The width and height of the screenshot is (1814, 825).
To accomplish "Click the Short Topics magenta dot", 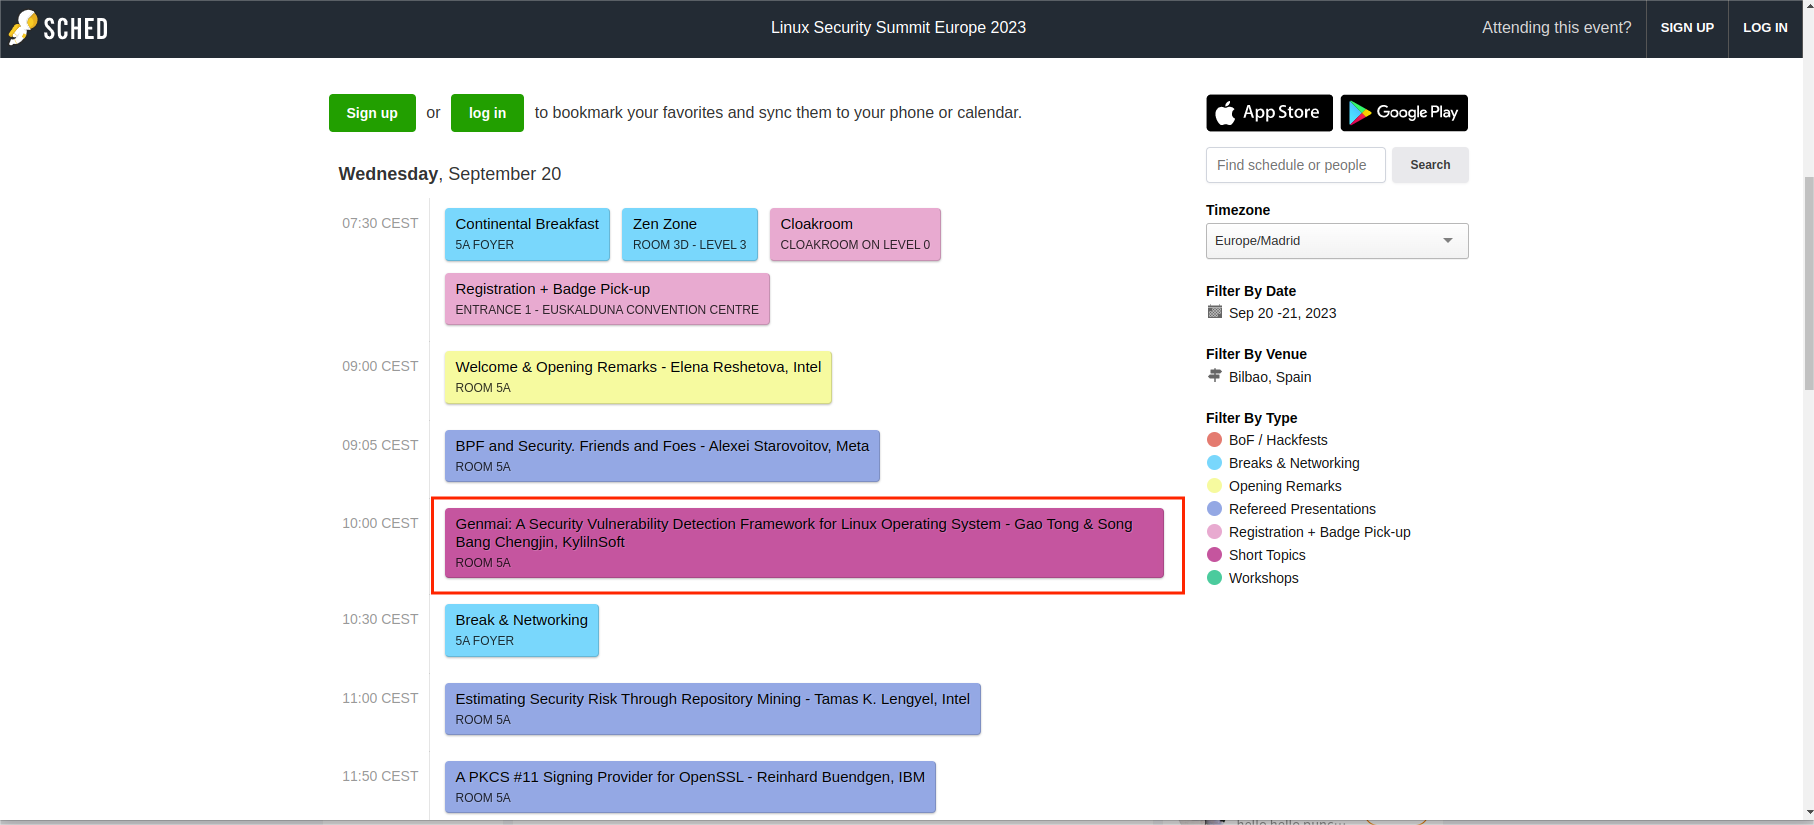I will 1215,555.
